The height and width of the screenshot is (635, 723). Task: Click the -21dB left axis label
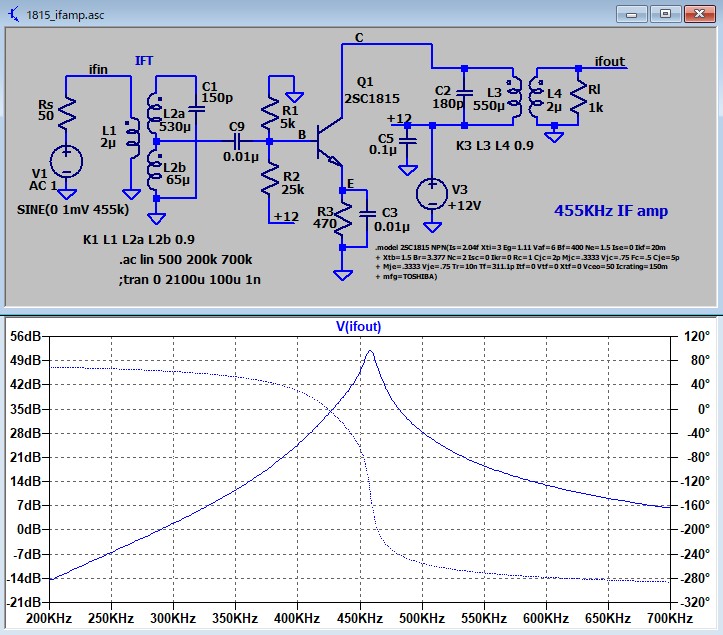coord(24,602)
